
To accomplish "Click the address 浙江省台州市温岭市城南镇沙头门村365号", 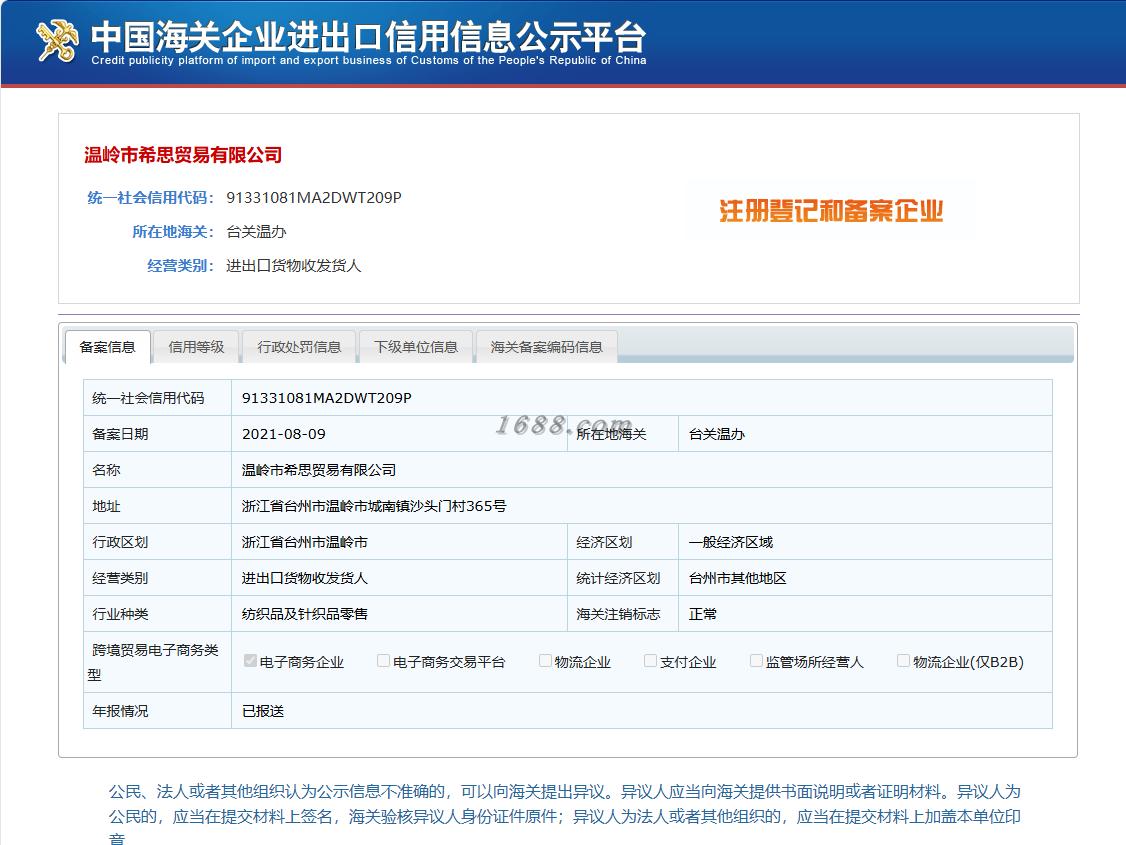I will [x=374, y=506].
